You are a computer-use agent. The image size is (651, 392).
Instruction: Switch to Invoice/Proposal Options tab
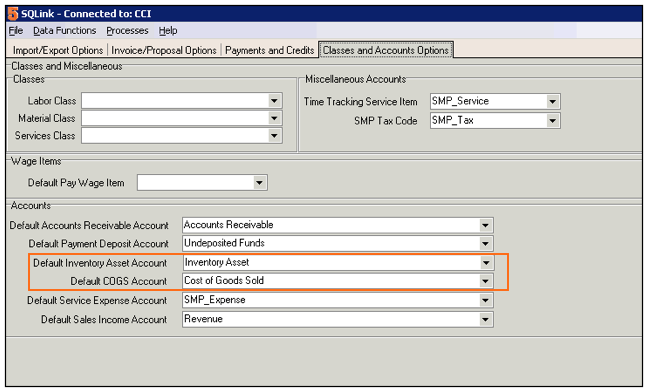pos(164,50)
